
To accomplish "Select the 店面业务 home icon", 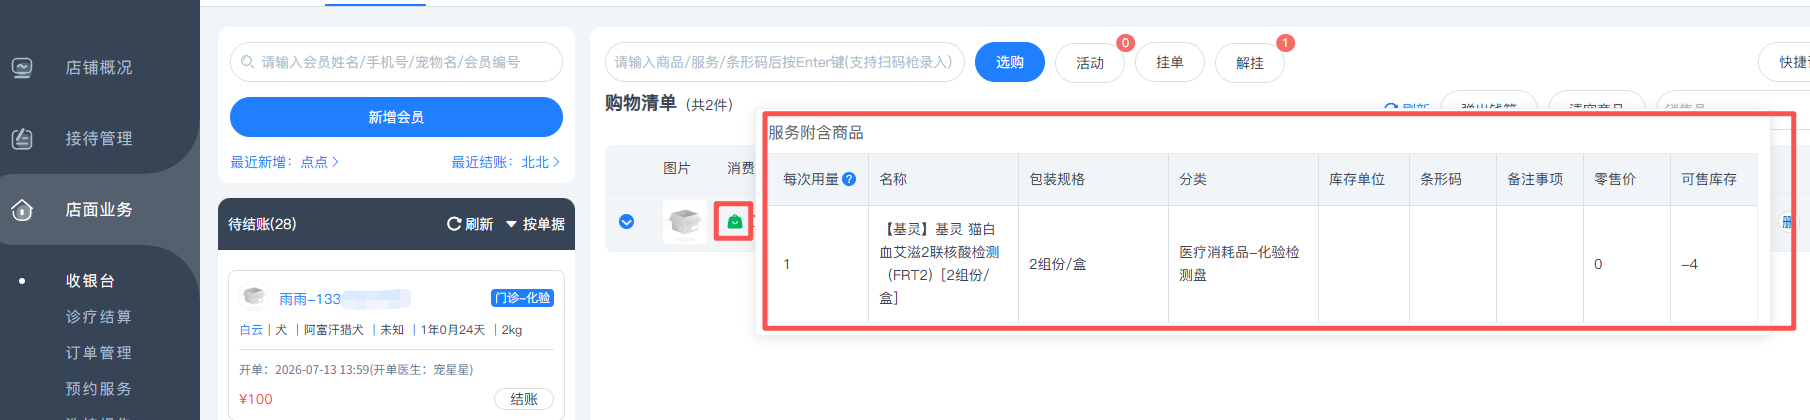I will coord(22,210).
